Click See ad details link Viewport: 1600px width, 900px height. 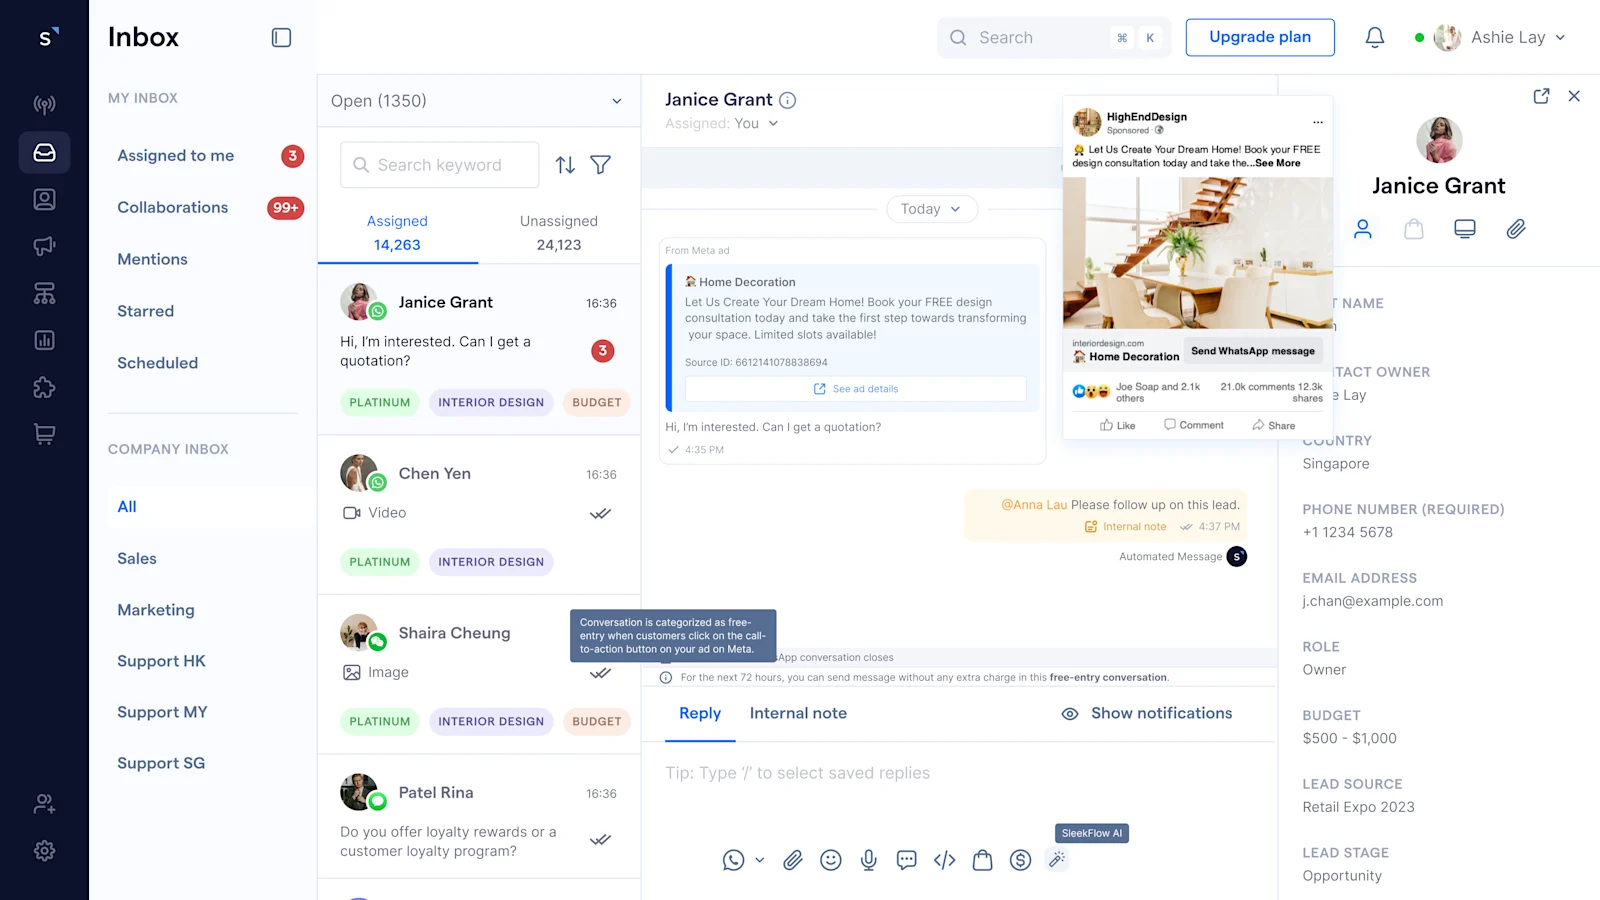[x=856, y=389]
